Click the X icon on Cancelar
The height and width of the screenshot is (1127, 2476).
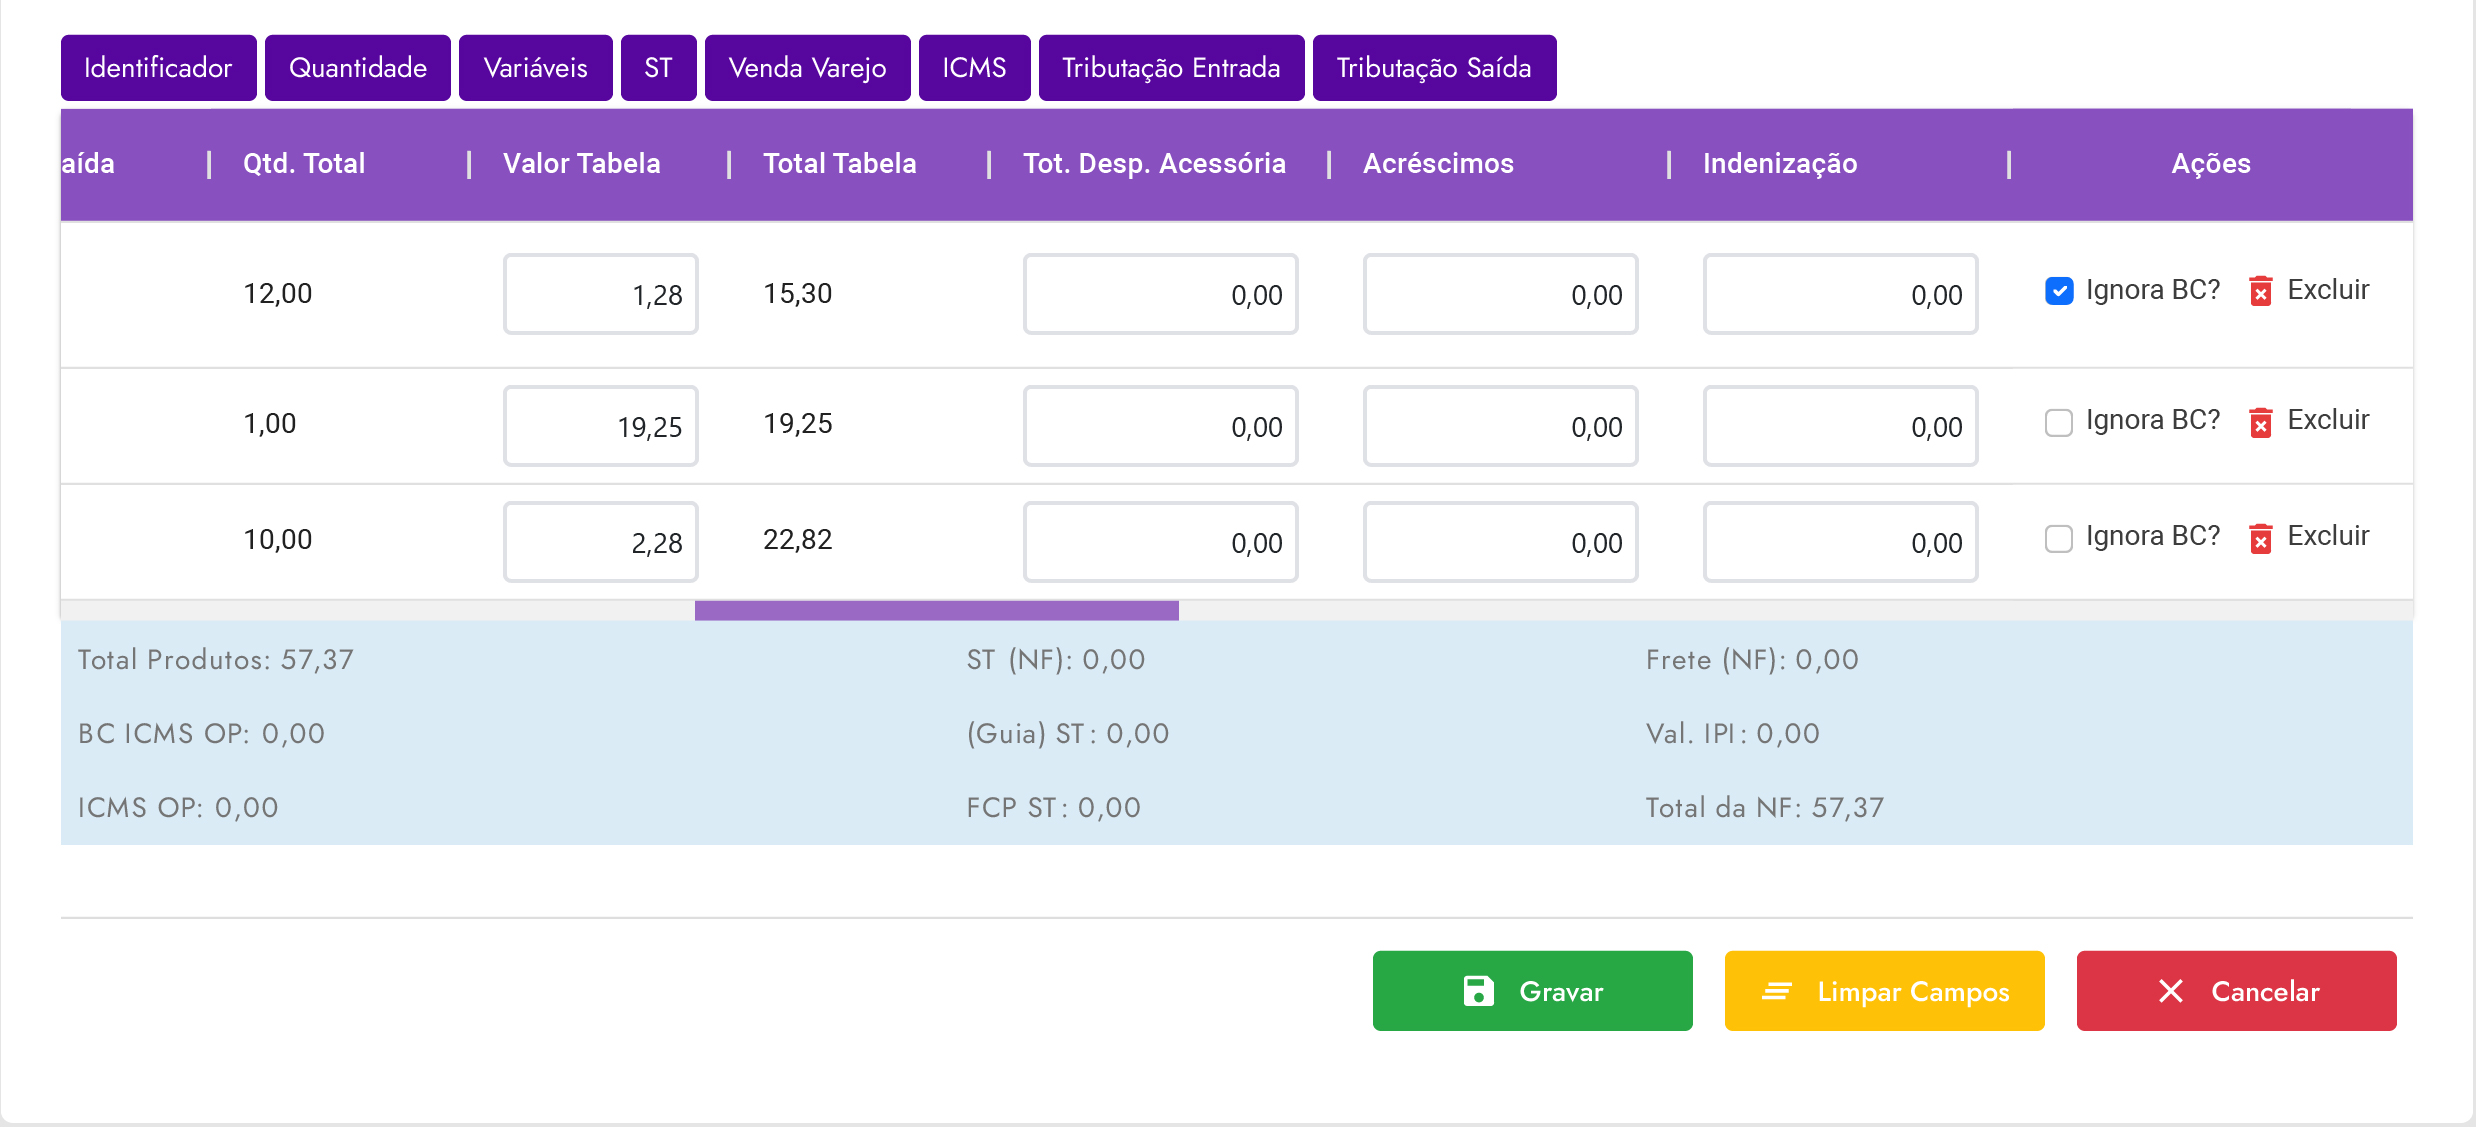[x=2171, y=991]
